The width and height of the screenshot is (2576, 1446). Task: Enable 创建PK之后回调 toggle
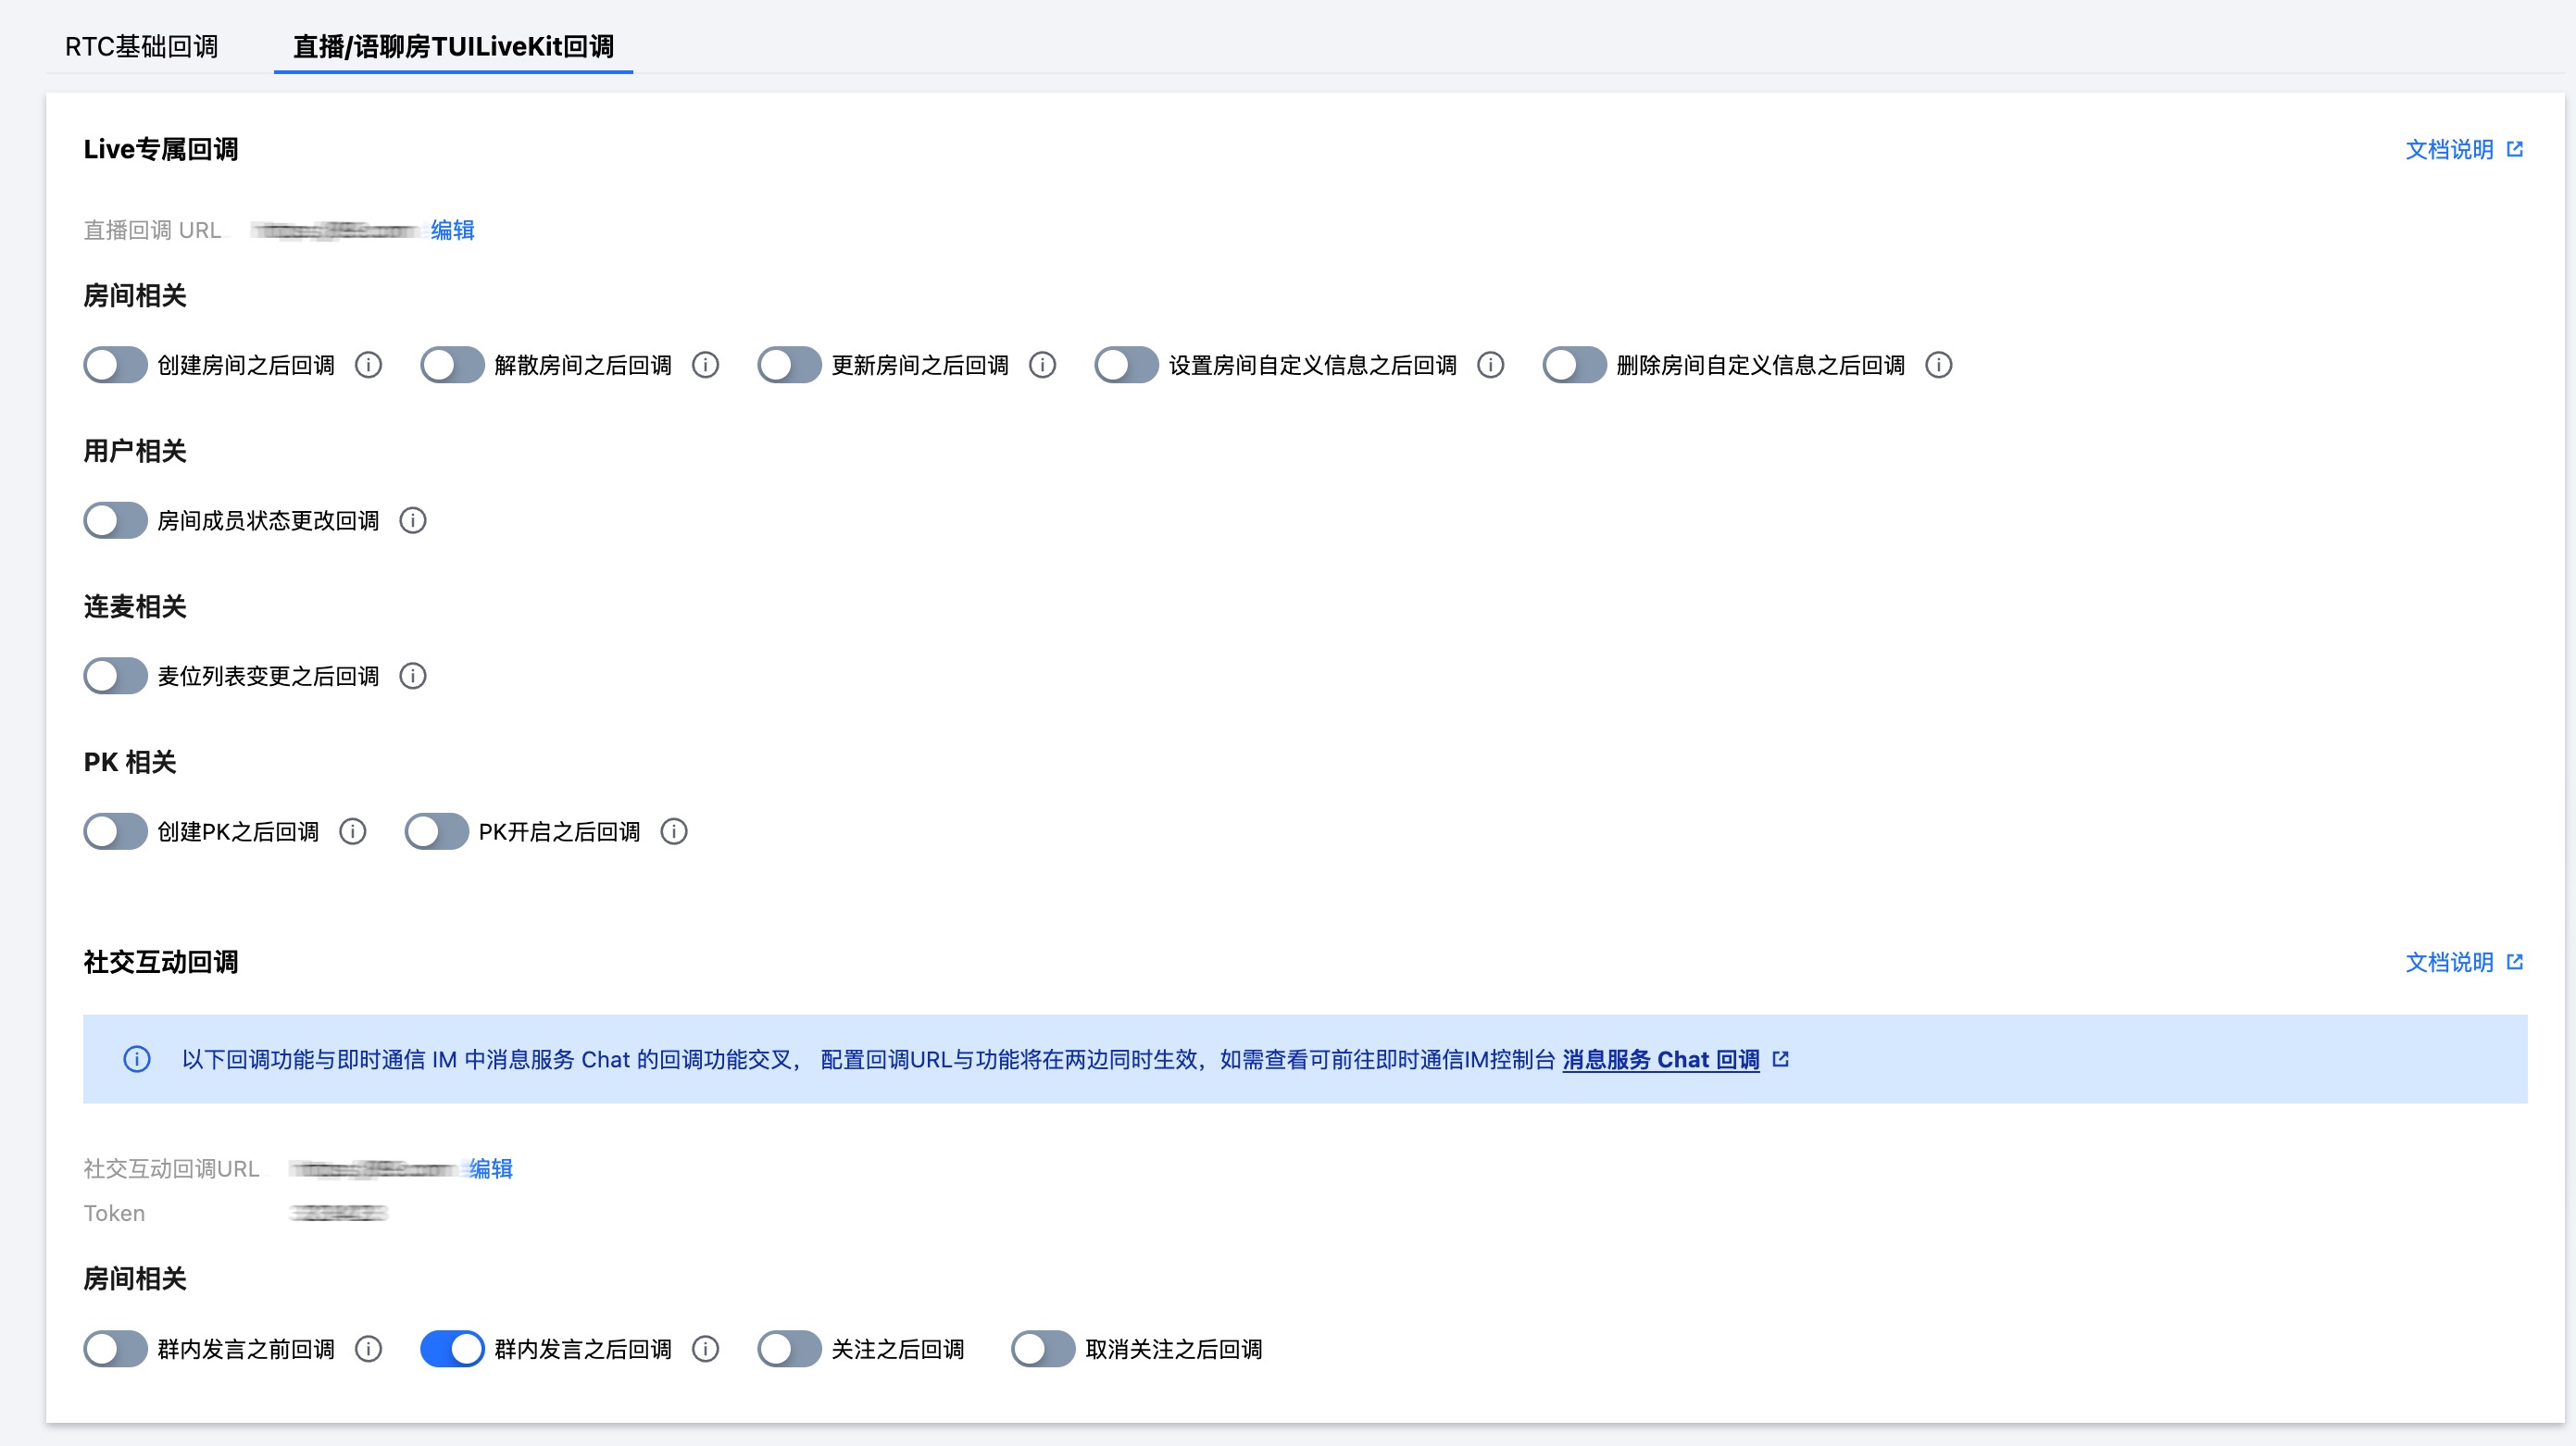click(116, 832)
